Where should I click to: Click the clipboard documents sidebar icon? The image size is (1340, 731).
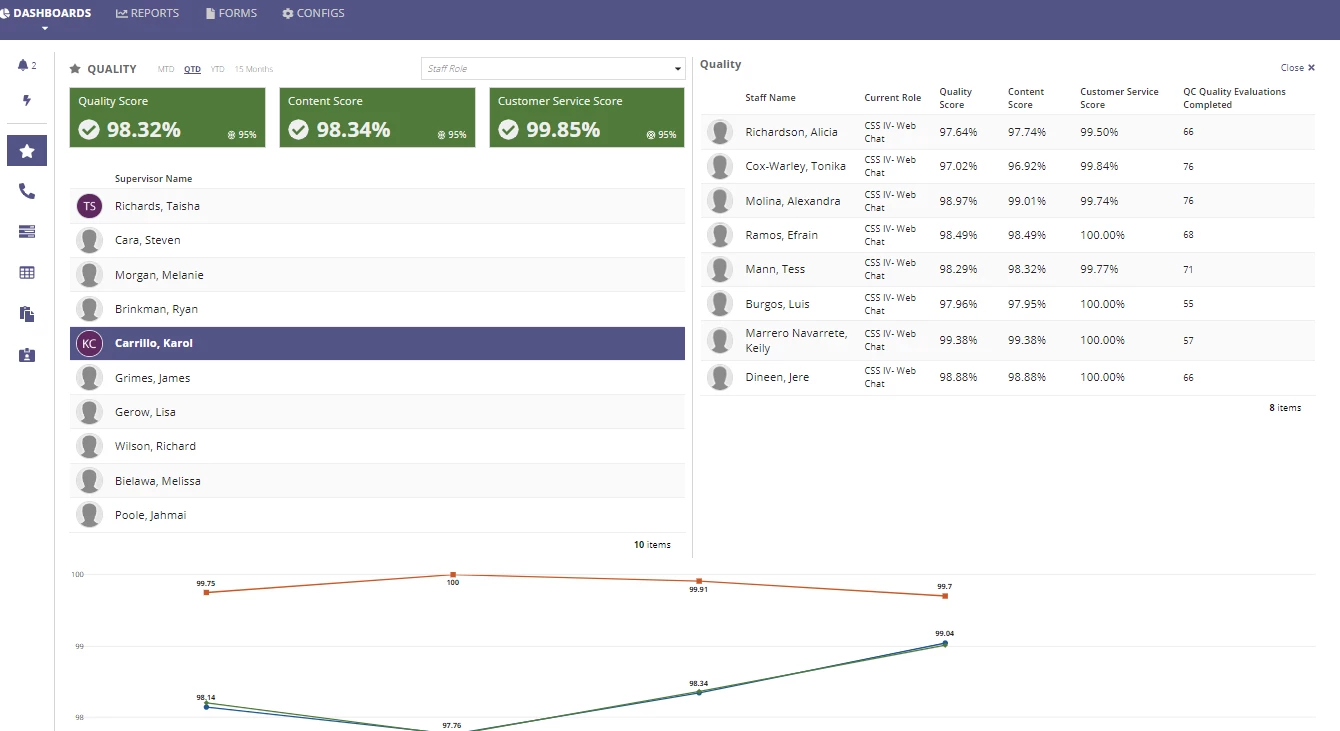tap(27, 314)
